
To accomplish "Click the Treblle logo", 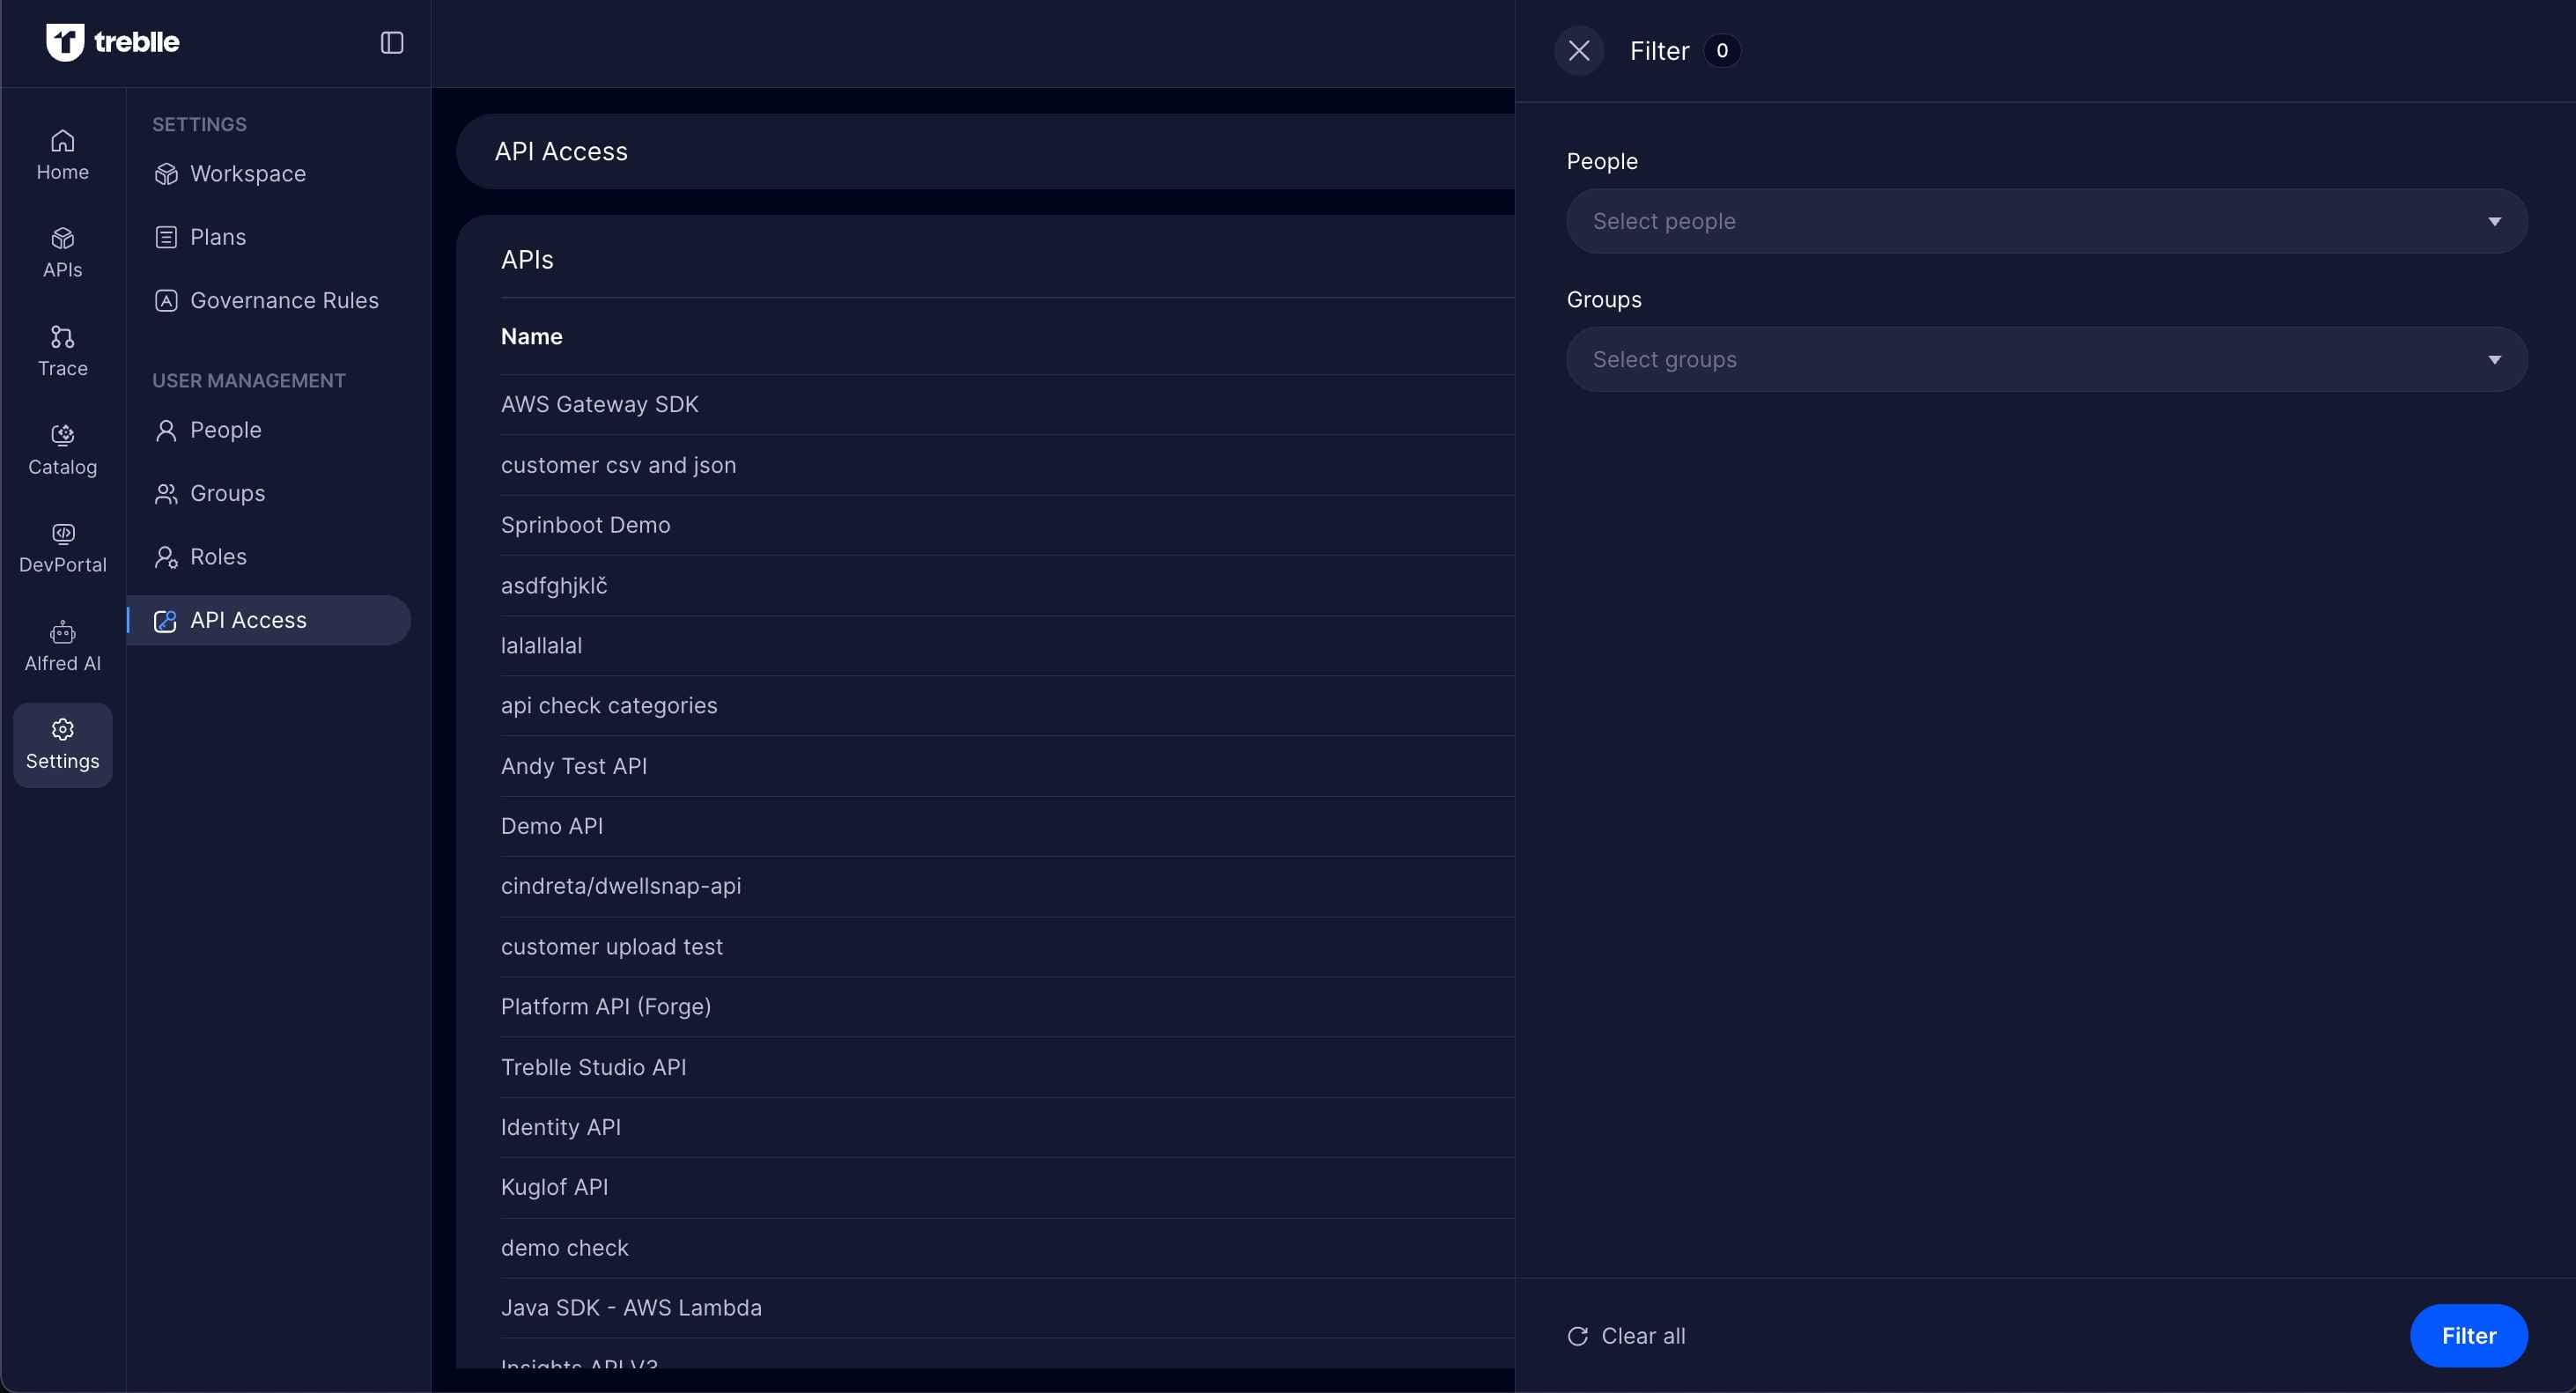I will coord(113,42).
